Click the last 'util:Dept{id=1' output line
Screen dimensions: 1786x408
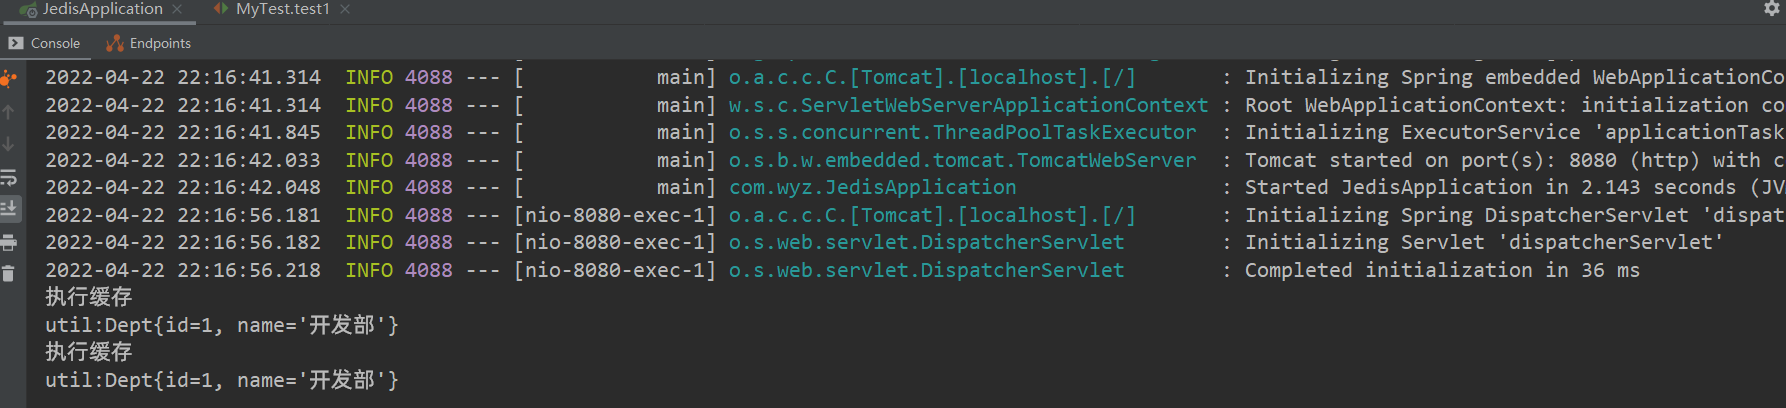(x=221, y=380)
